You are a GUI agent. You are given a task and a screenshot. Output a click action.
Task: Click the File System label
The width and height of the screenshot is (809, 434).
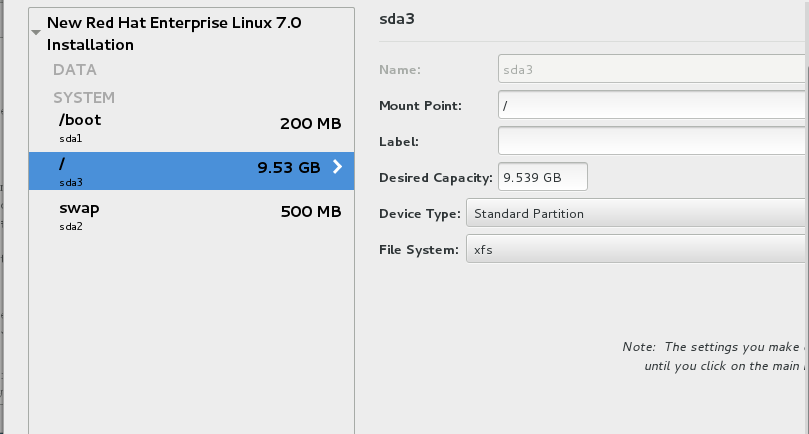(418, 250)
